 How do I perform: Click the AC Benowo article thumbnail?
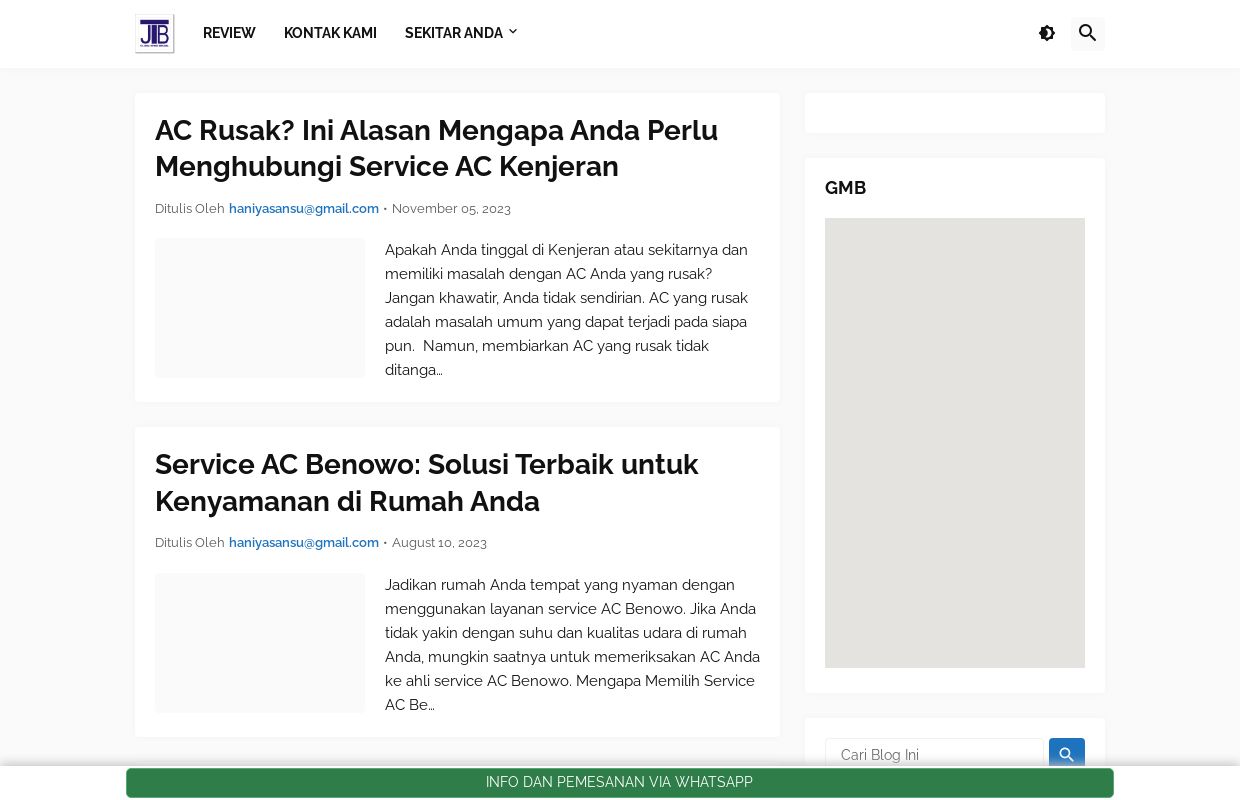pos(260,643)
